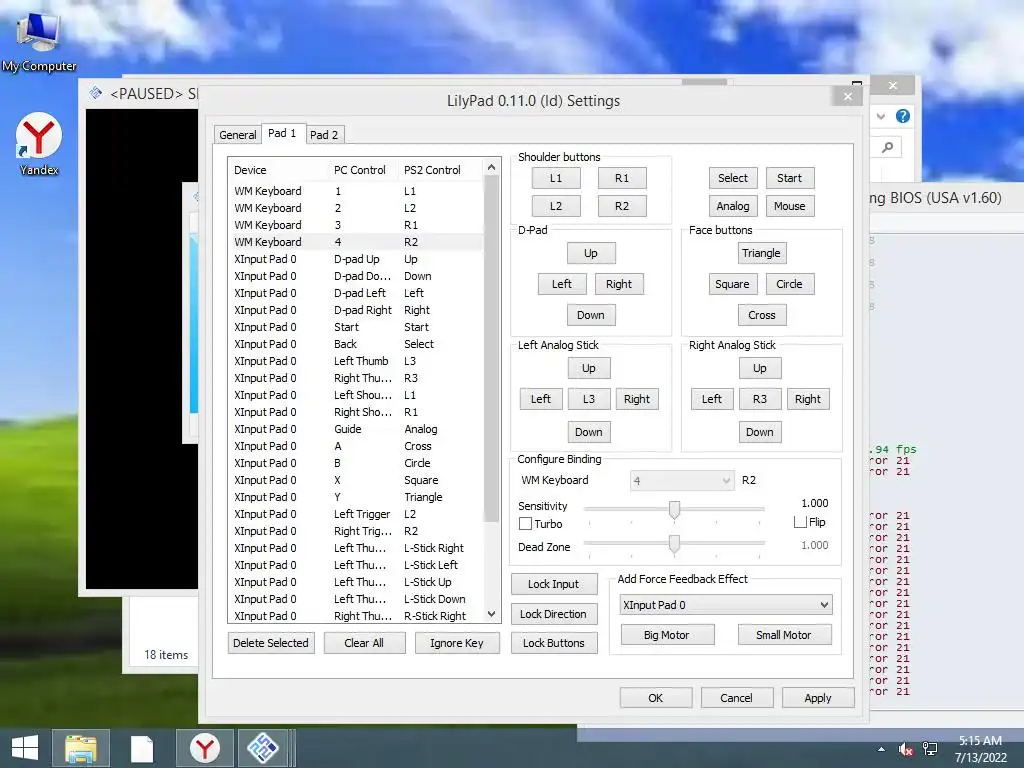
Task: Click the Mouse button
Action: click(789, 206)
